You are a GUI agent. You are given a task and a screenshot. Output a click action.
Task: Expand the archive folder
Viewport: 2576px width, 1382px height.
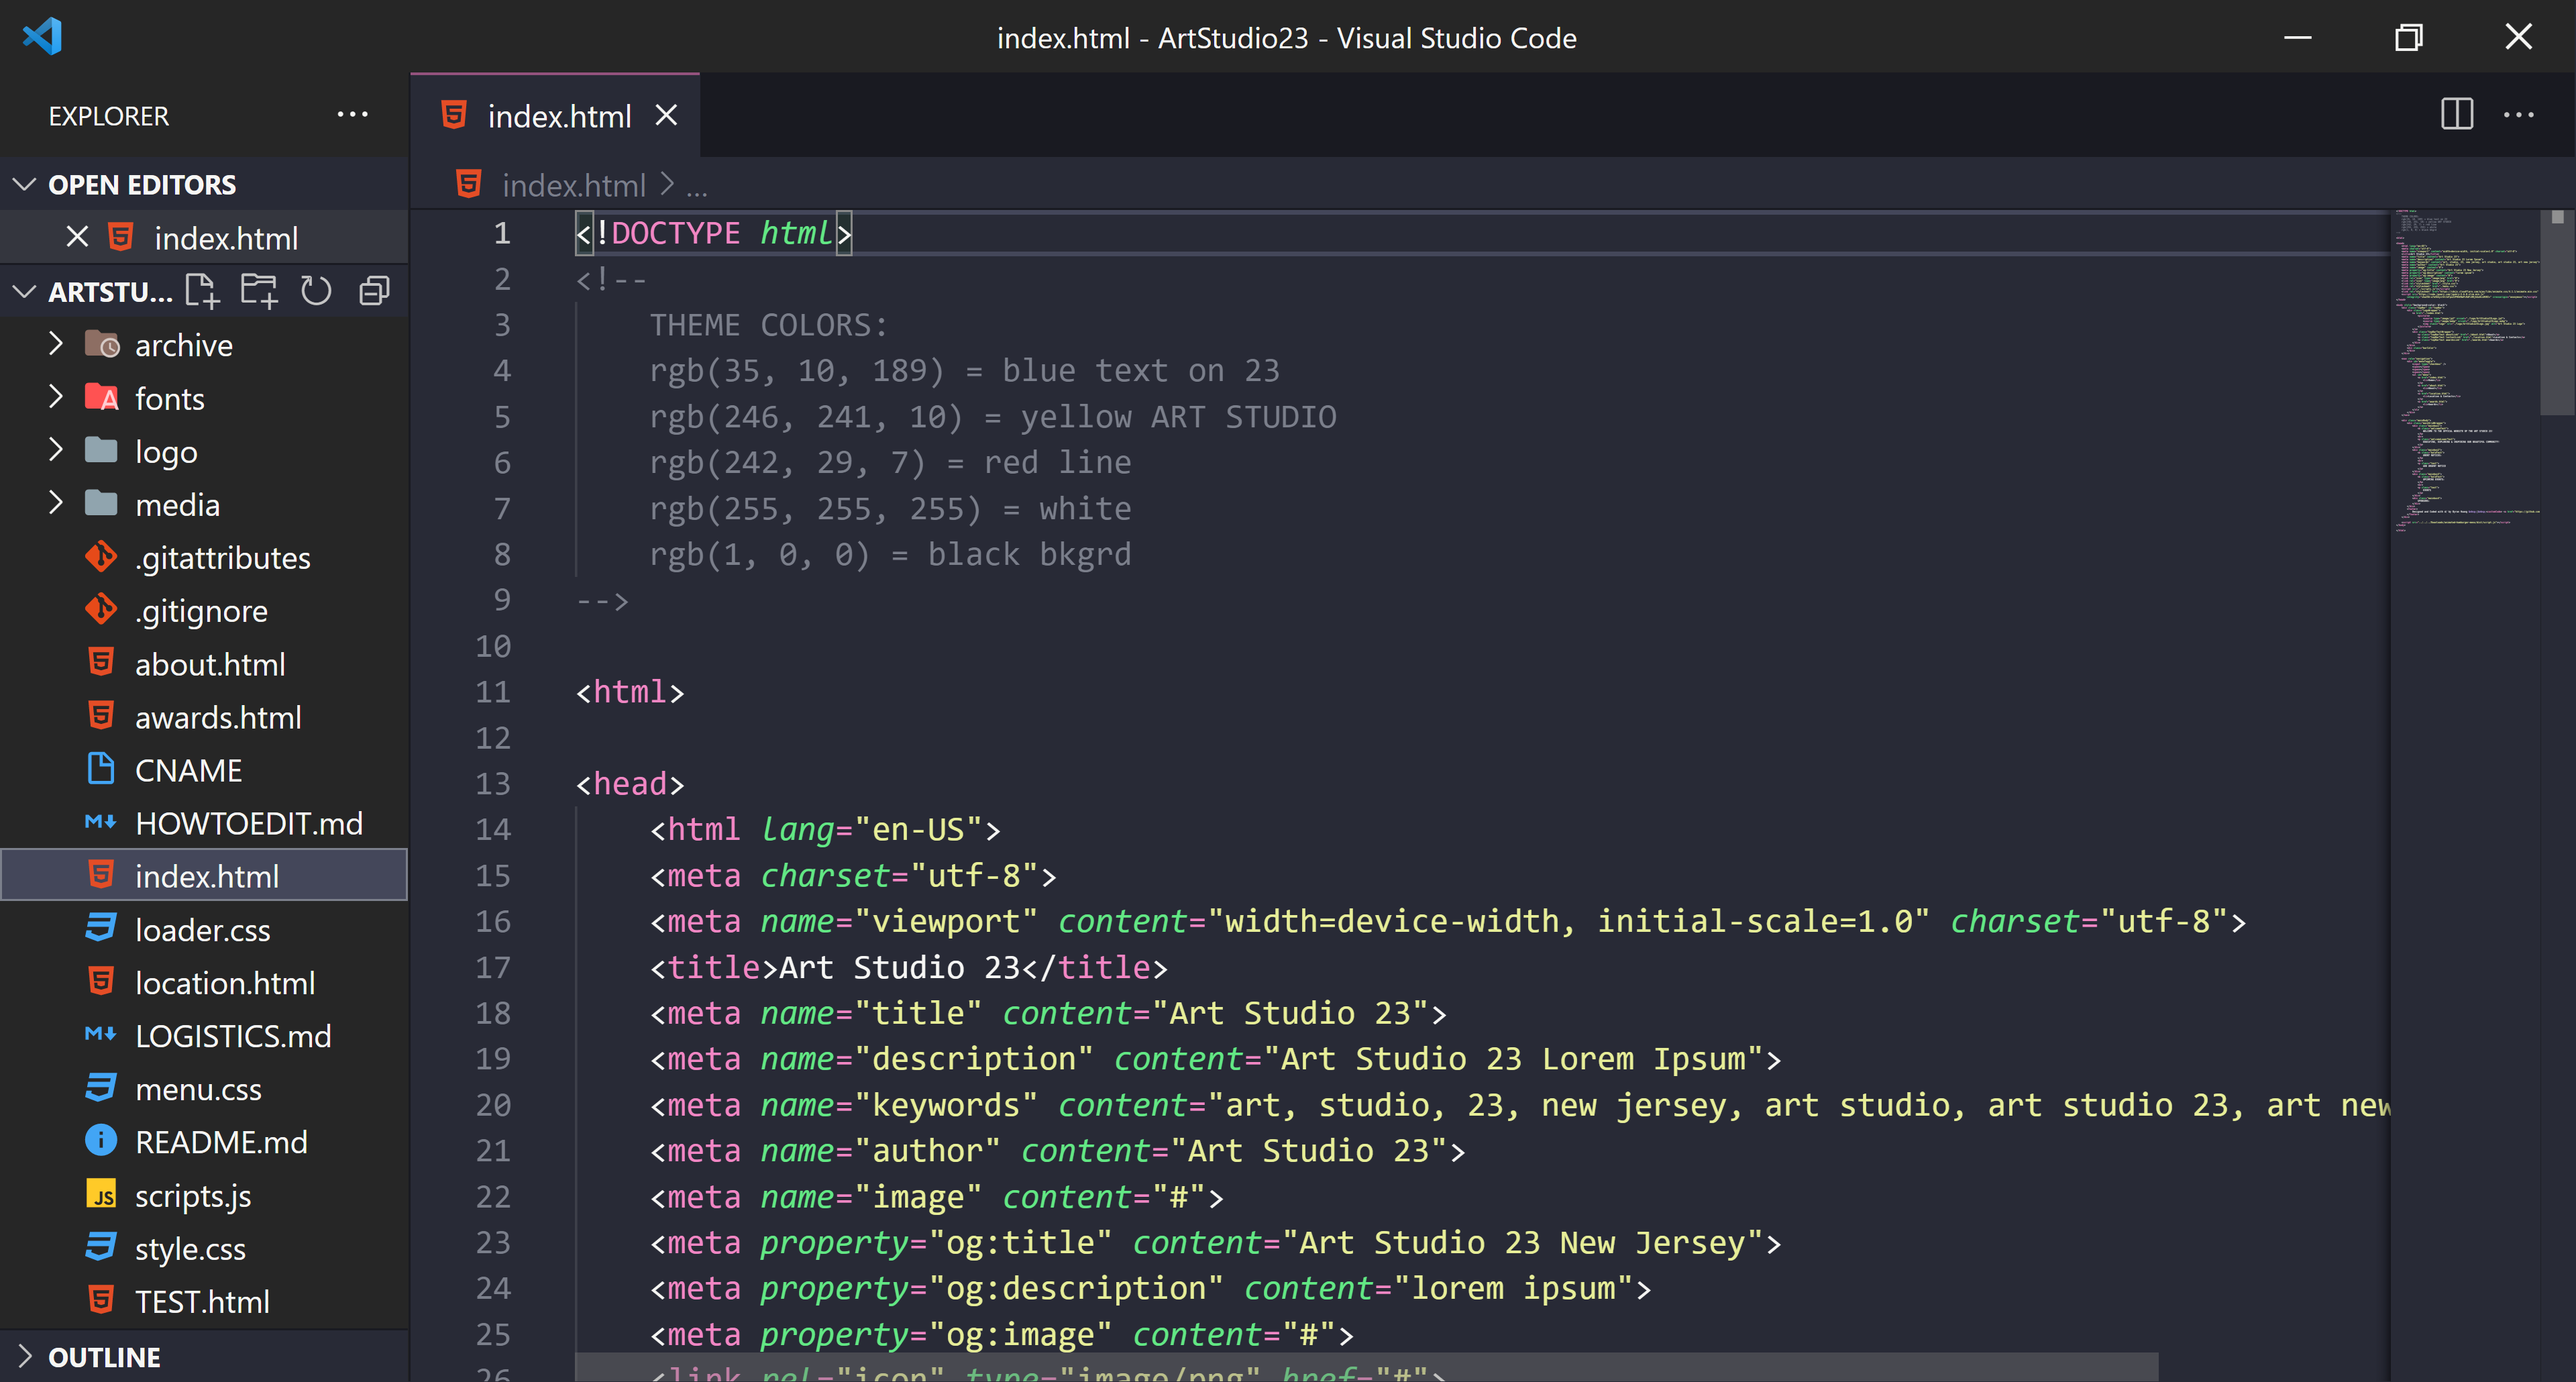56,345
